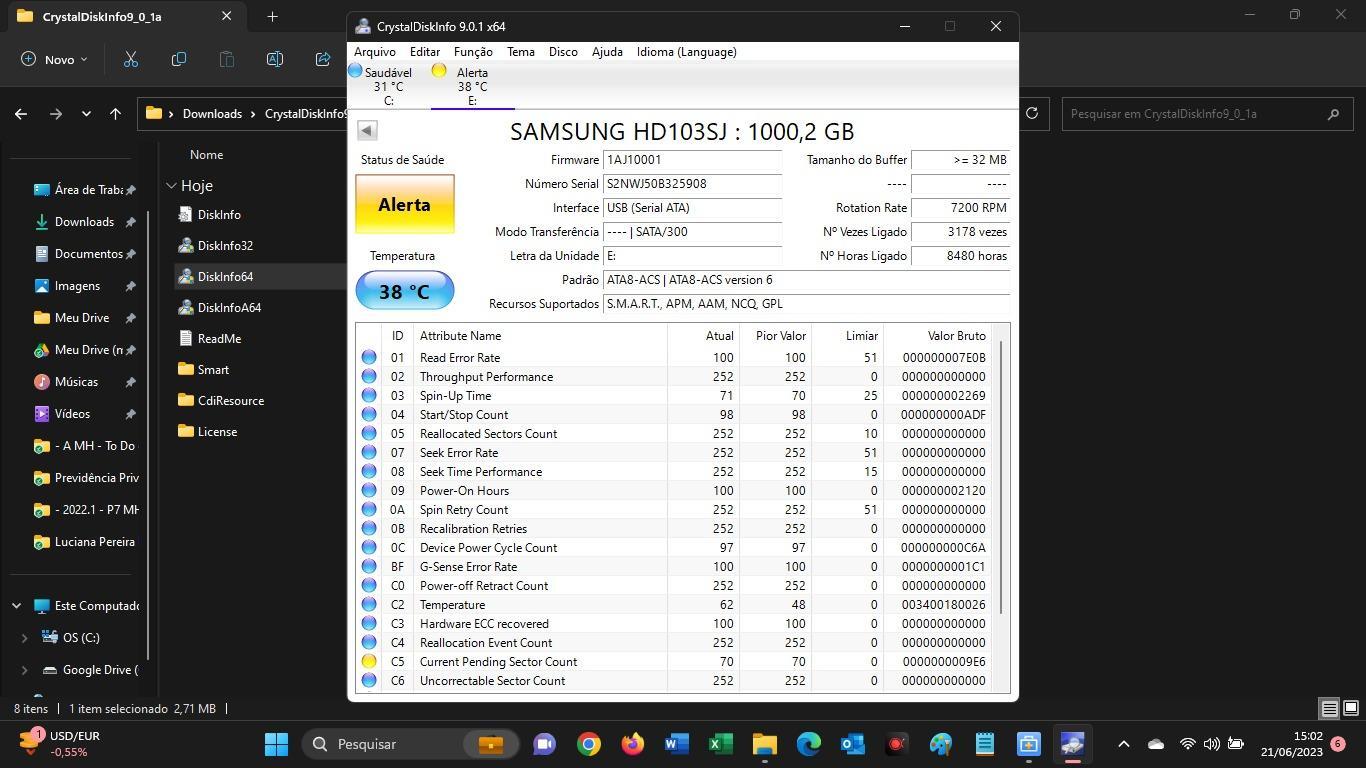
Task: Select the ReadMe file
Action: click(x=219, y=339)
